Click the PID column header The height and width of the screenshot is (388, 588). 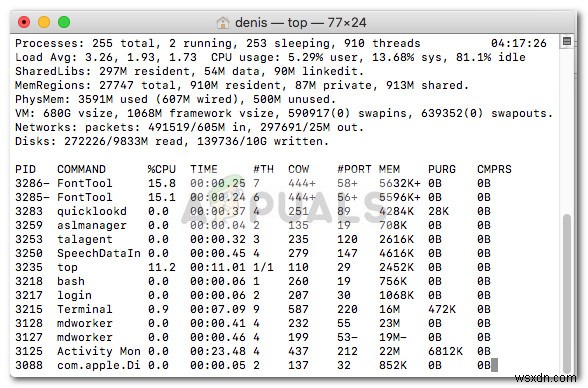[x=26, y=169]
